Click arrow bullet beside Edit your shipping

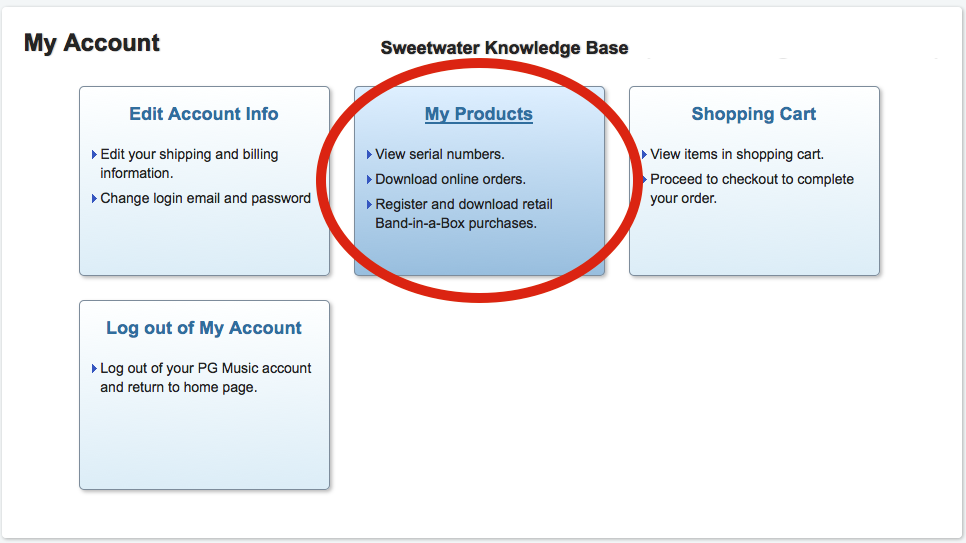click(x=94, y=154)
